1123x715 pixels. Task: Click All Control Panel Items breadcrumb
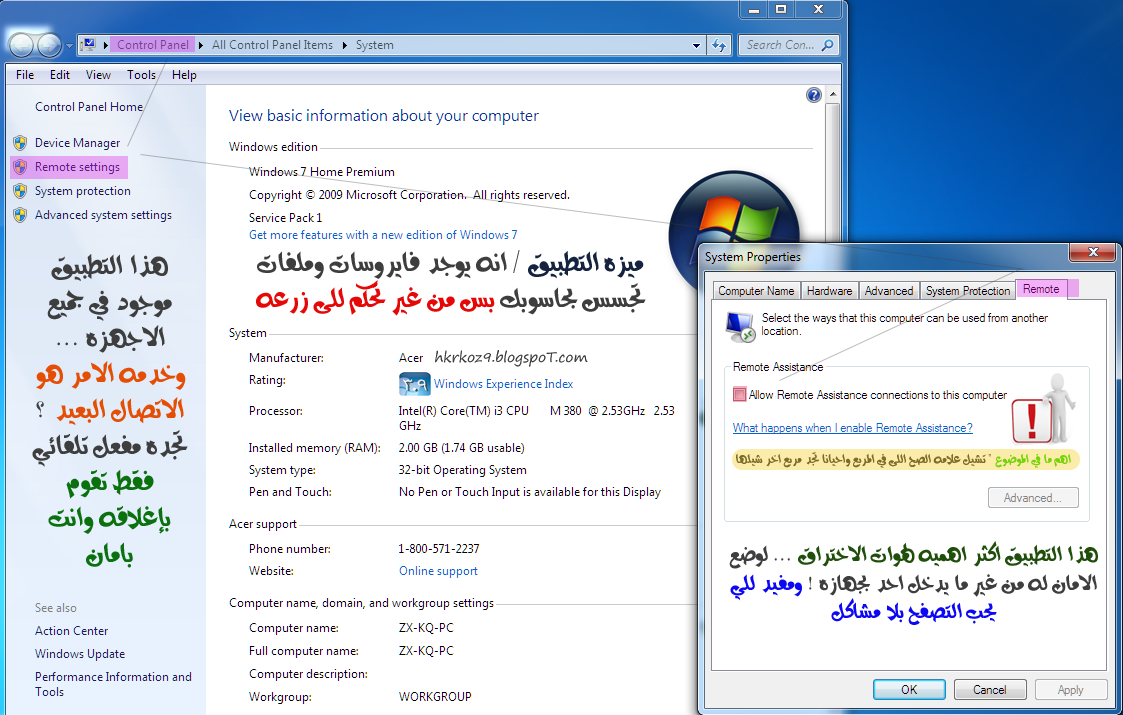pos(272,45)
